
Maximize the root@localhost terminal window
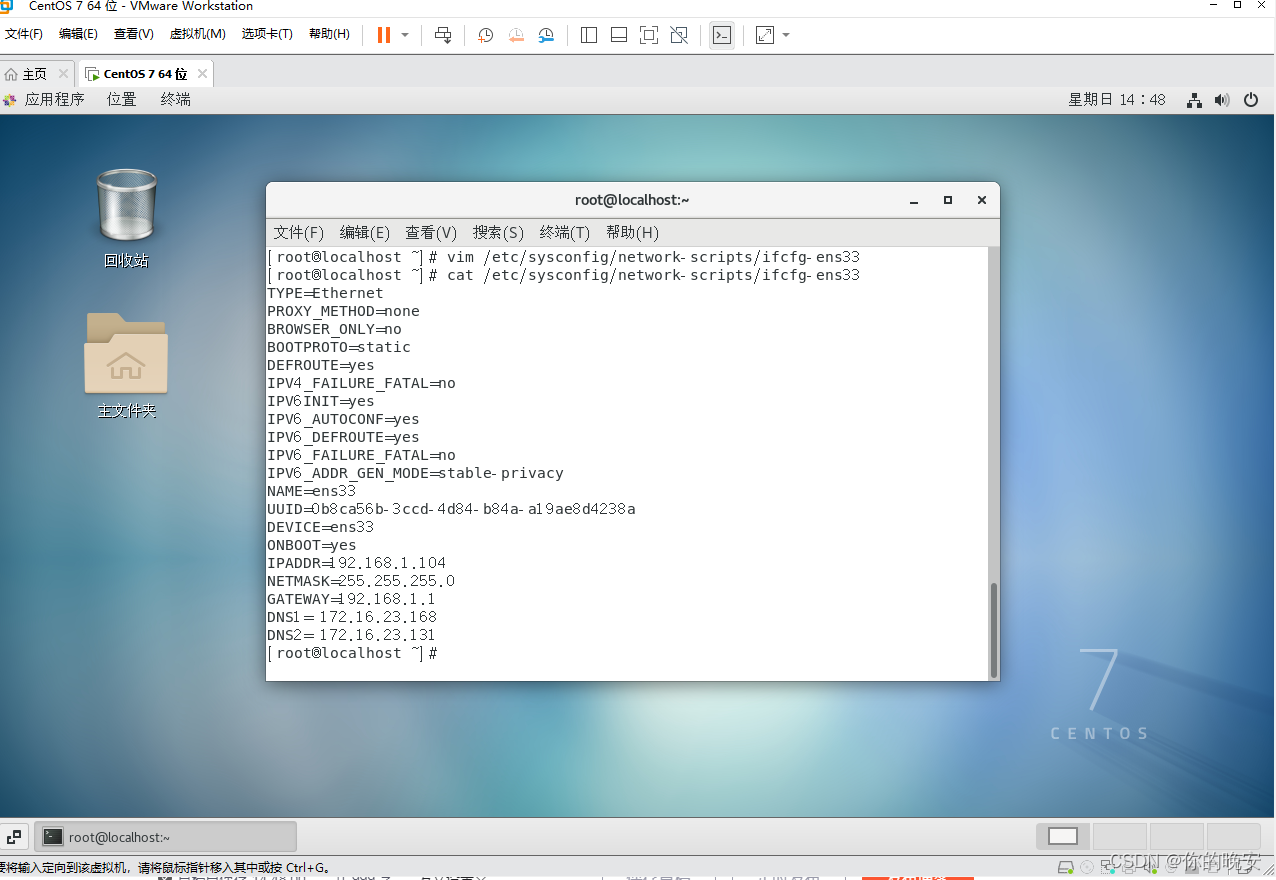click(x=948, y=200)
